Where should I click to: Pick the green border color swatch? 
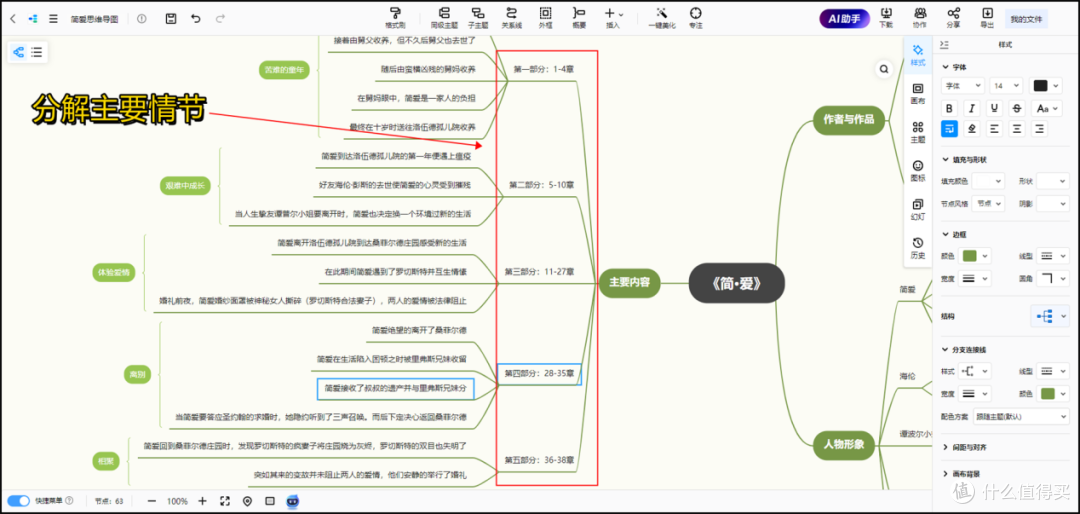point(969,256)
